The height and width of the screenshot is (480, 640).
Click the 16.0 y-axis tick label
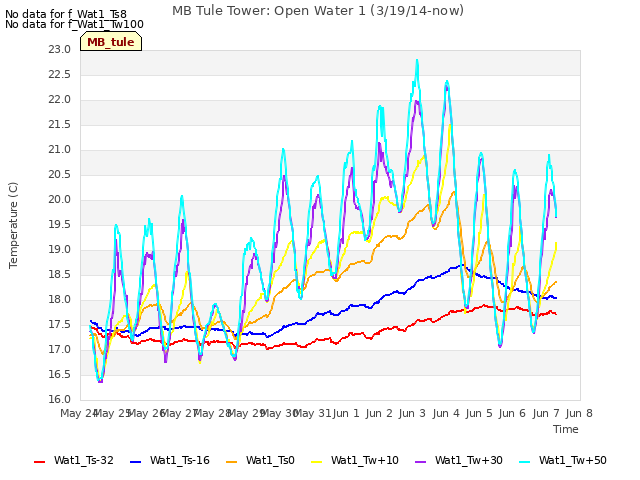click(60, 400)
